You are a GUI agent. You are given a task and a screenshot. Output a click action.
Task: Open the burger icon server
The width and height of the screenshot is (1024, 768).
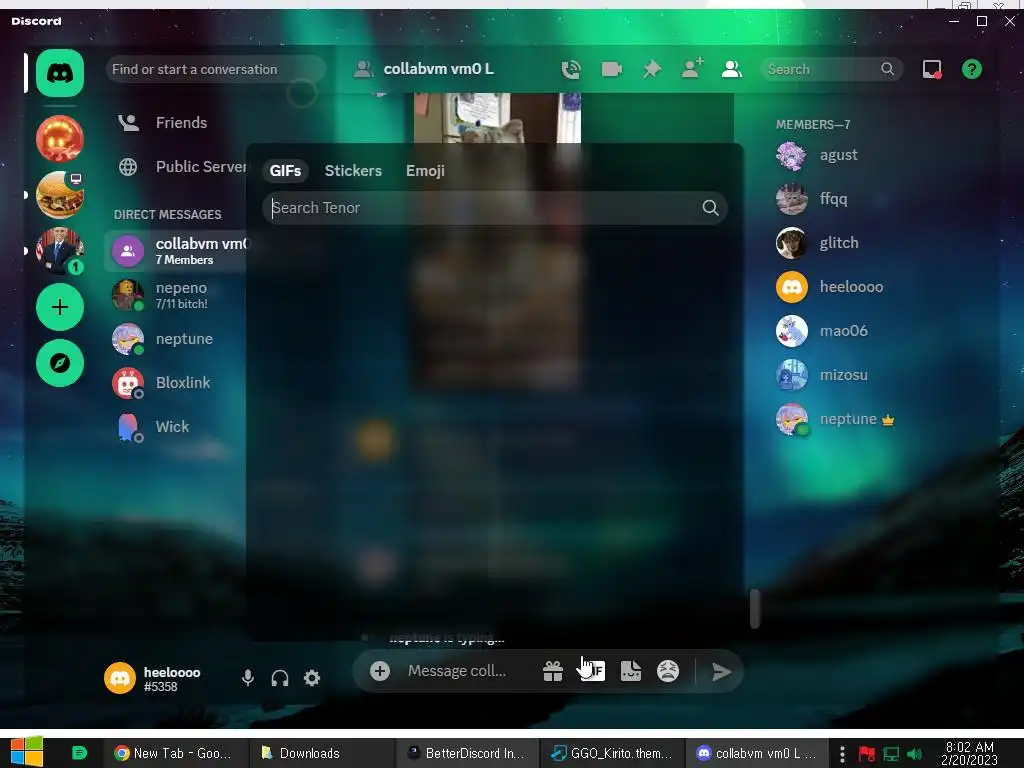(59, 195)
